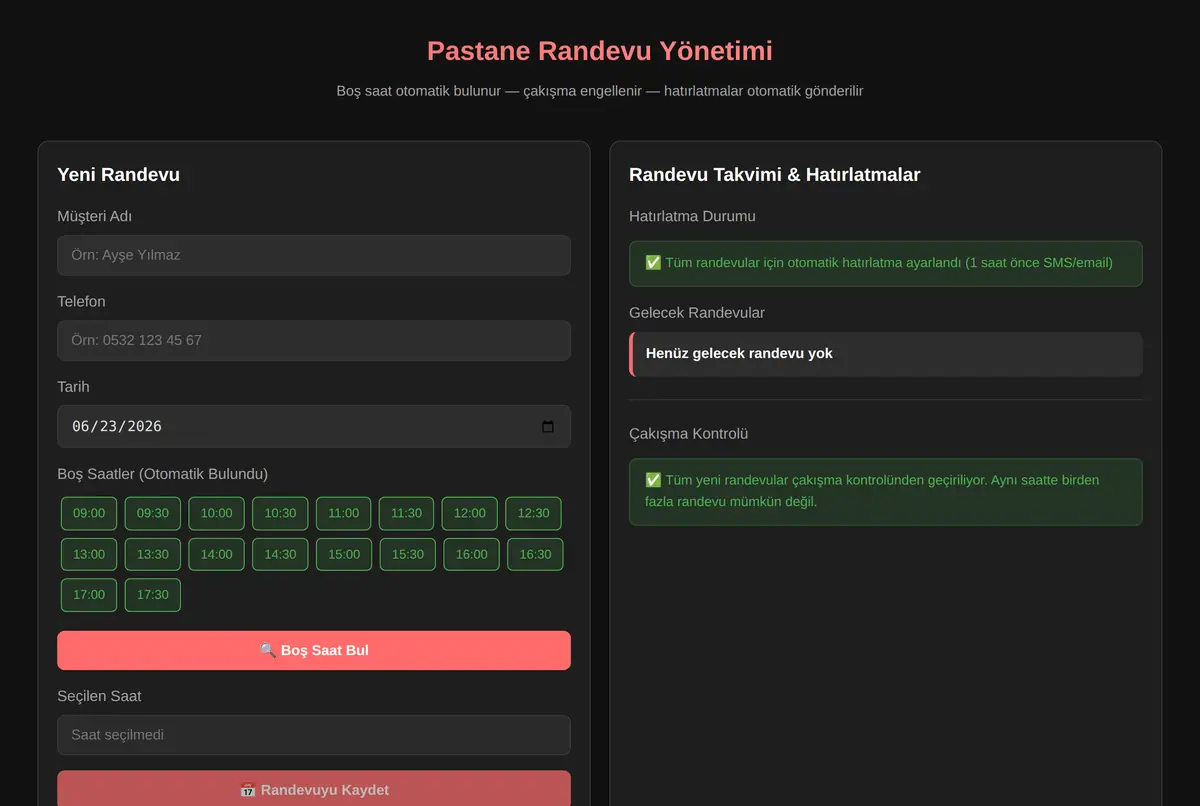Click the automatic reminder status message

point(886,263)
